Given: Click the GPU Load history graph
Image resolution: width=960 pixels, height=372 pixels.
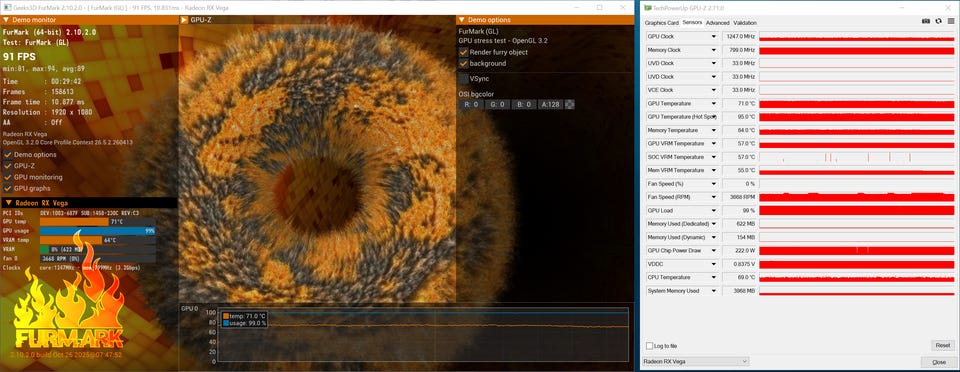Looking at the screenshot, I should click(x=857, y=210).
